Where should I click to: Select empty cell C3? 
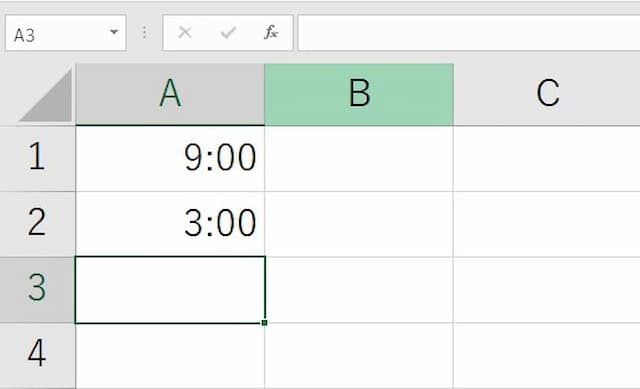point(547,290)
